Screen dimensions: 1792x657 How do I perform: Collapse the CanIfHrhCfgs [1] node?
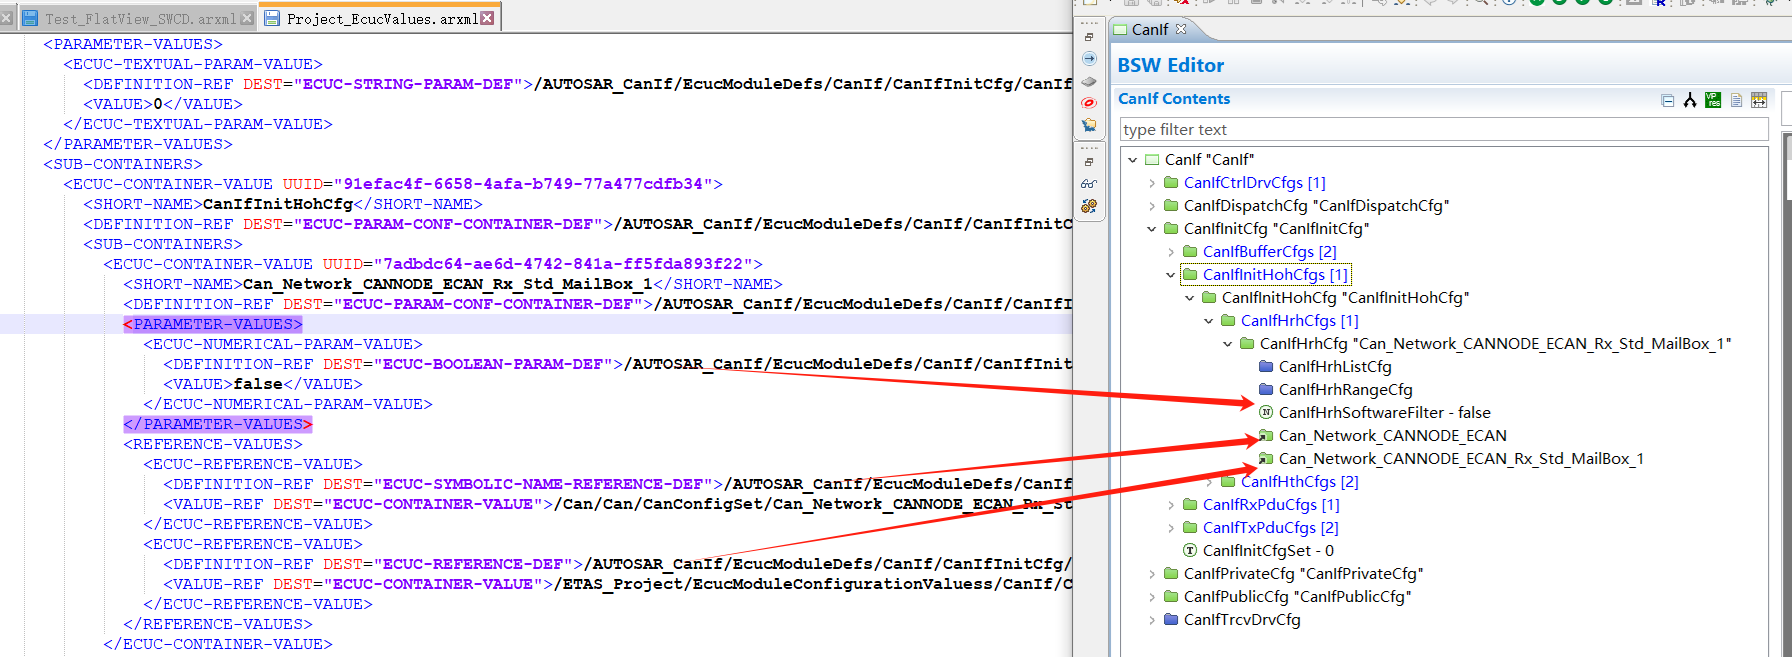[1209, 320]
